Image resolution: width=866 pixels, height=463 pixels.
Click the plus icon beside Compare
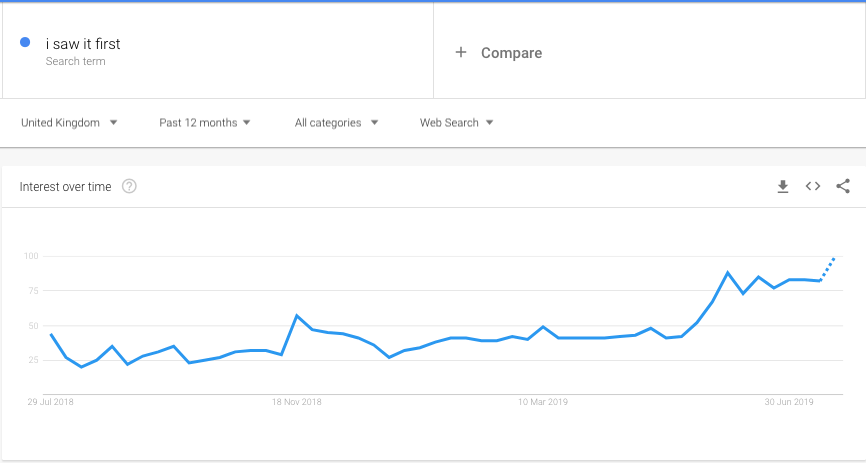461,52
